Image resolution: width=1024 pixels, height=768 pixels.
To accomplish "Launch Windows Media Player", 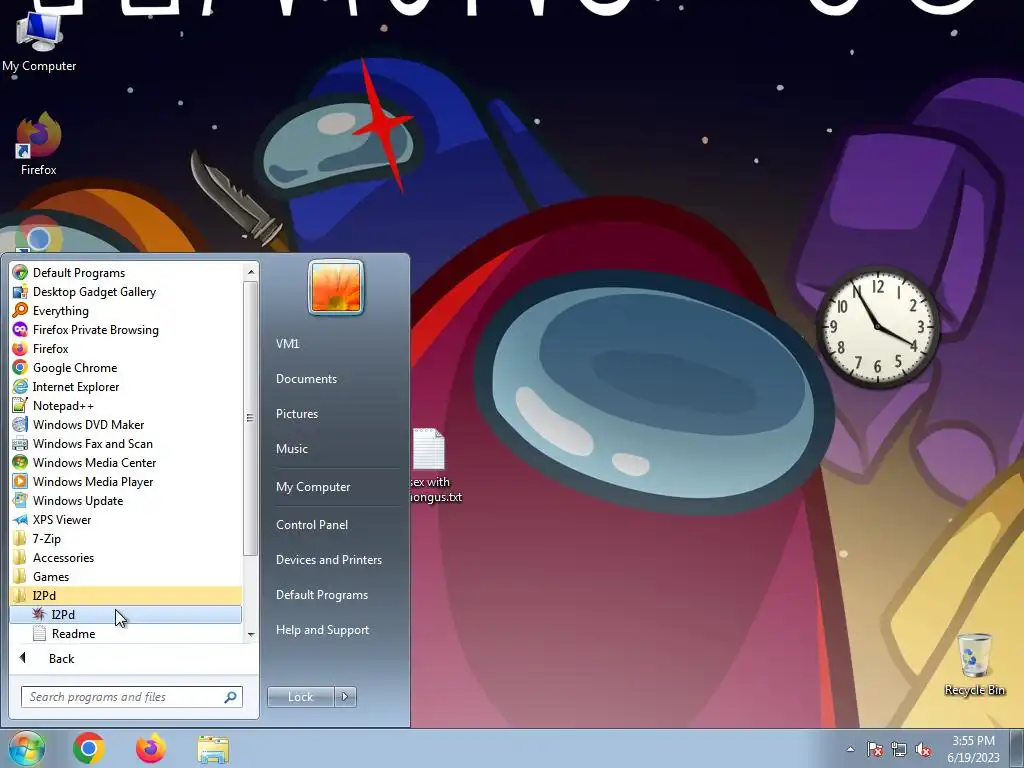I will [x=126, y=481].
